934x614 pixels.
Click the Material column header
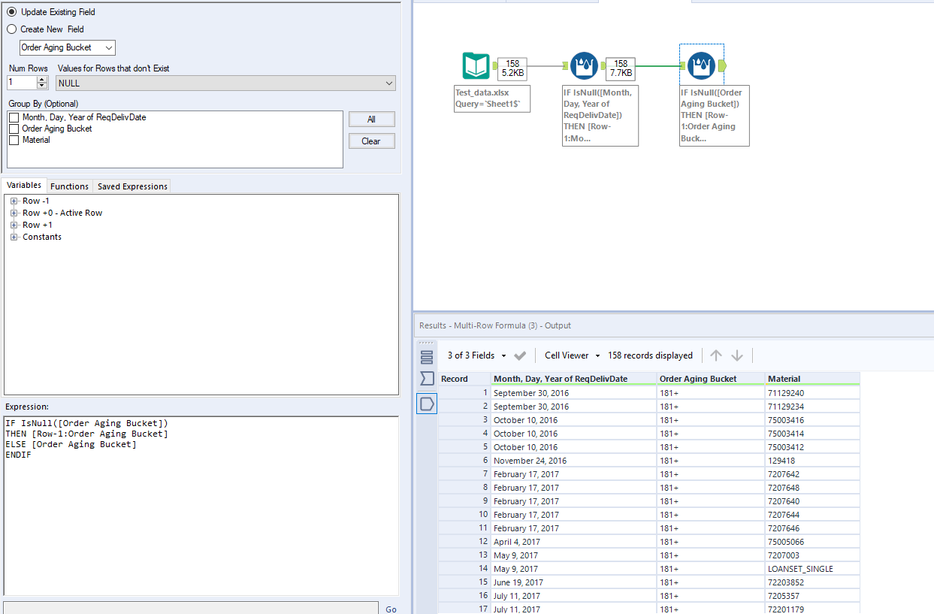click(812, 379)
